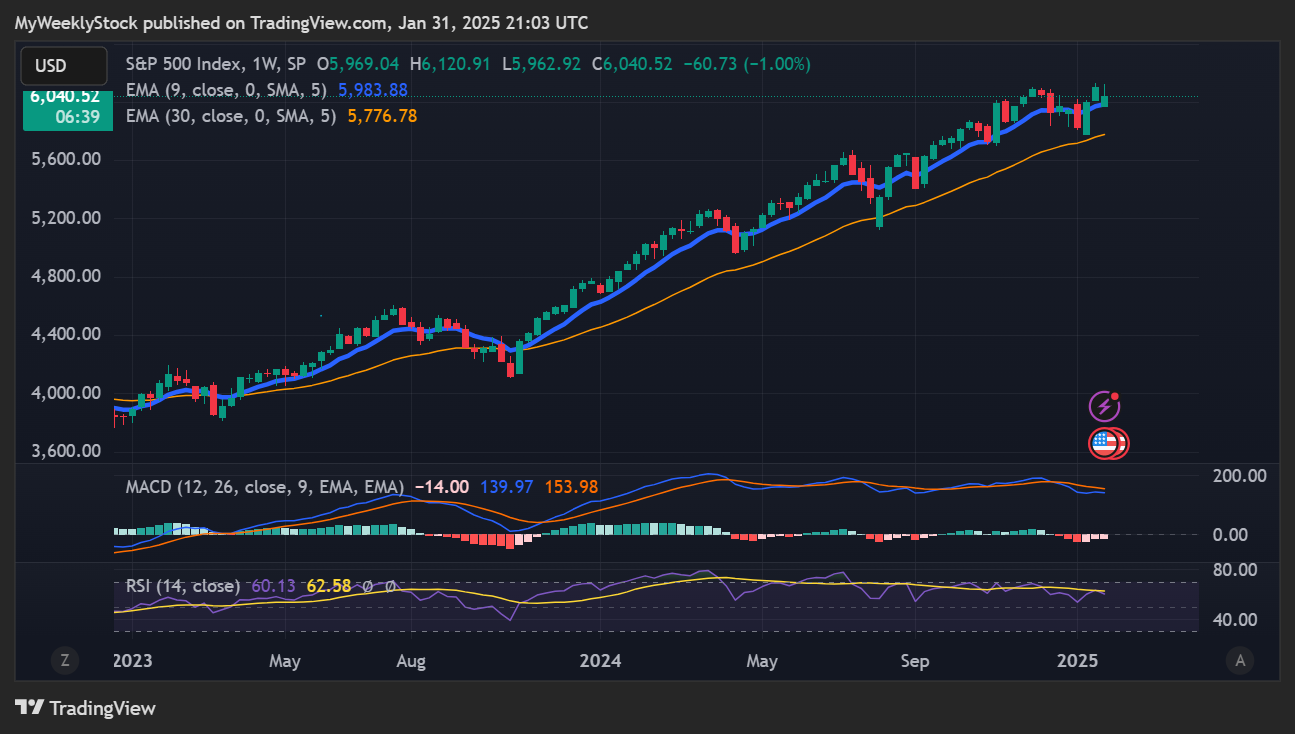Click the 5,600.00 price axis label

point(65,159)
